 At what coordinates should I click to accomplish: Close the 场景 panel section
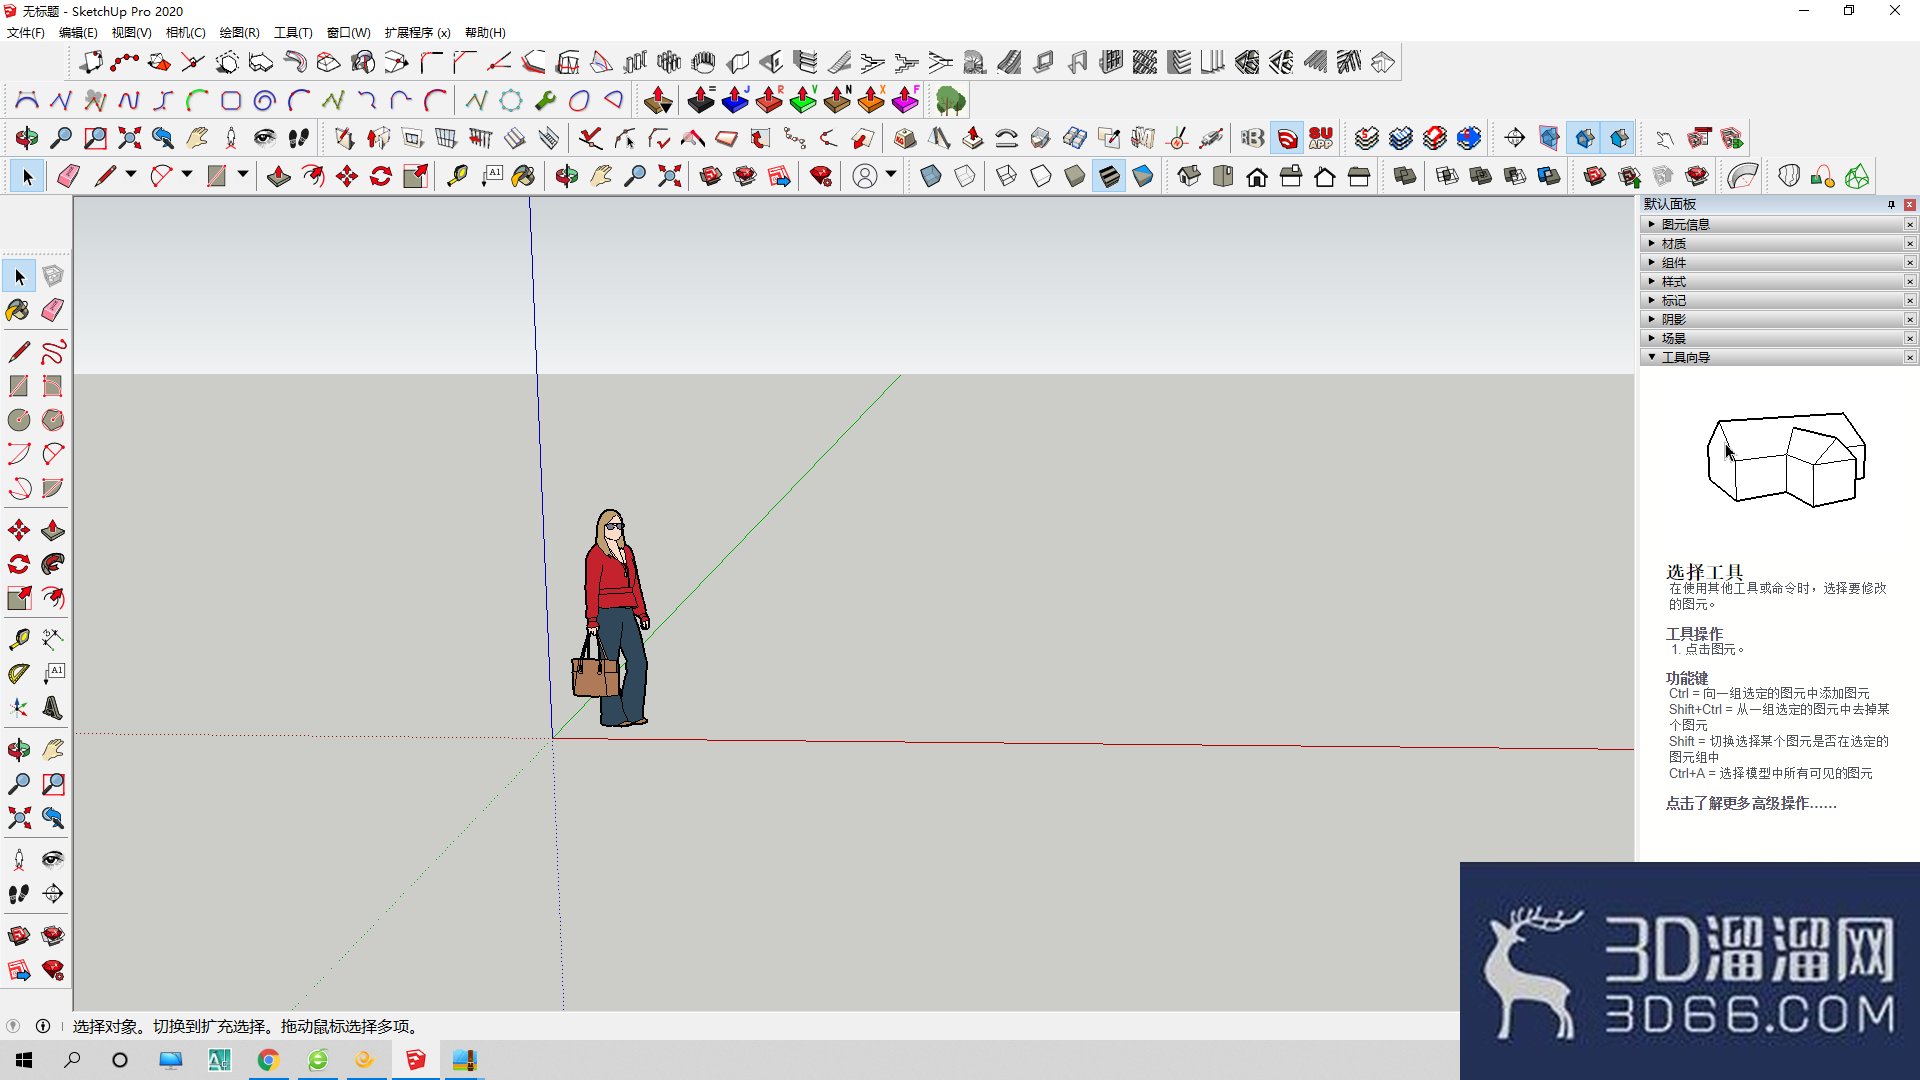1910,338
